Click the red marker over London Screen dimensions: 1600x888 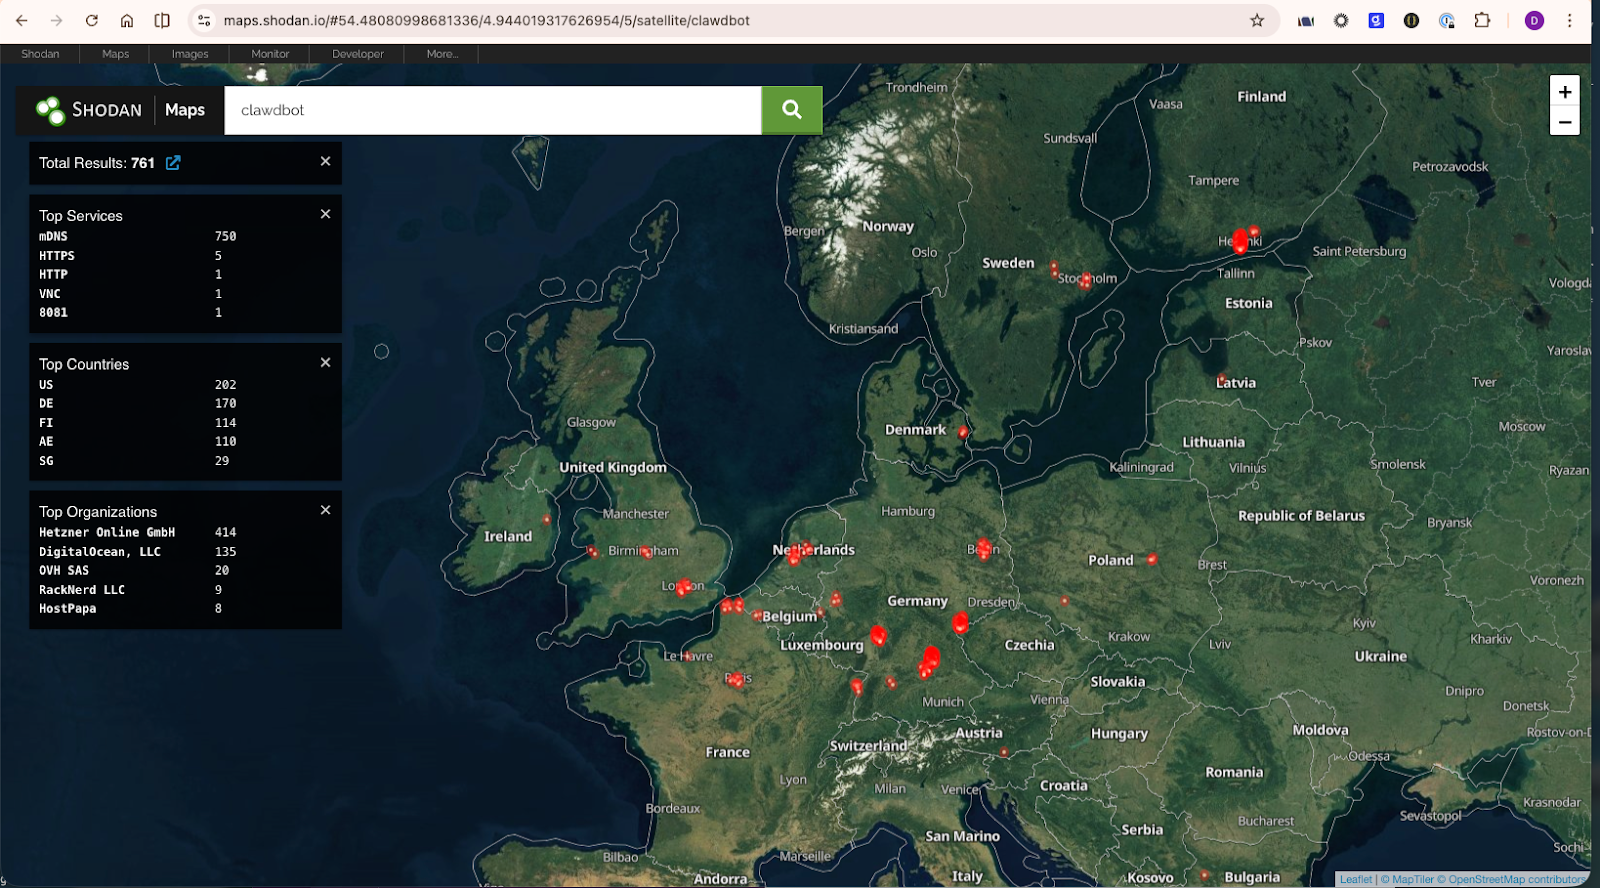point(684,587)
